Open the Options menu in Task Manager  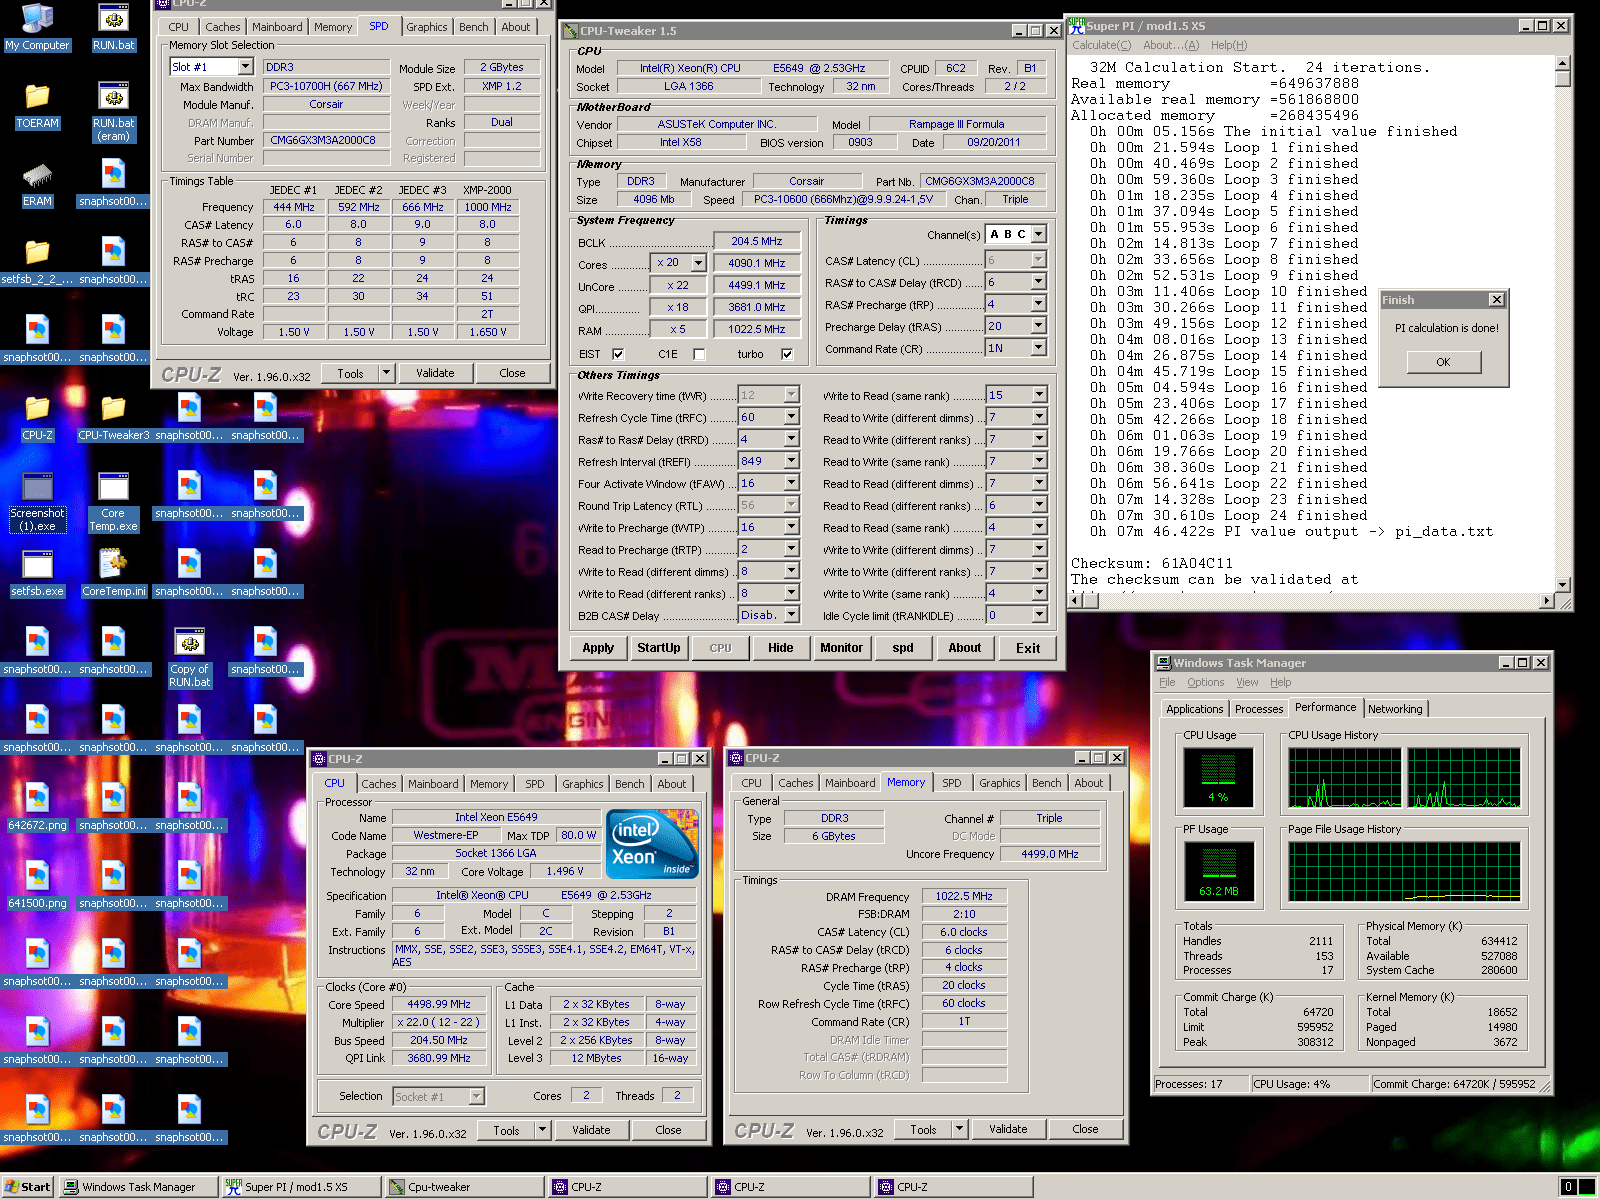(x=1205, y=682)
